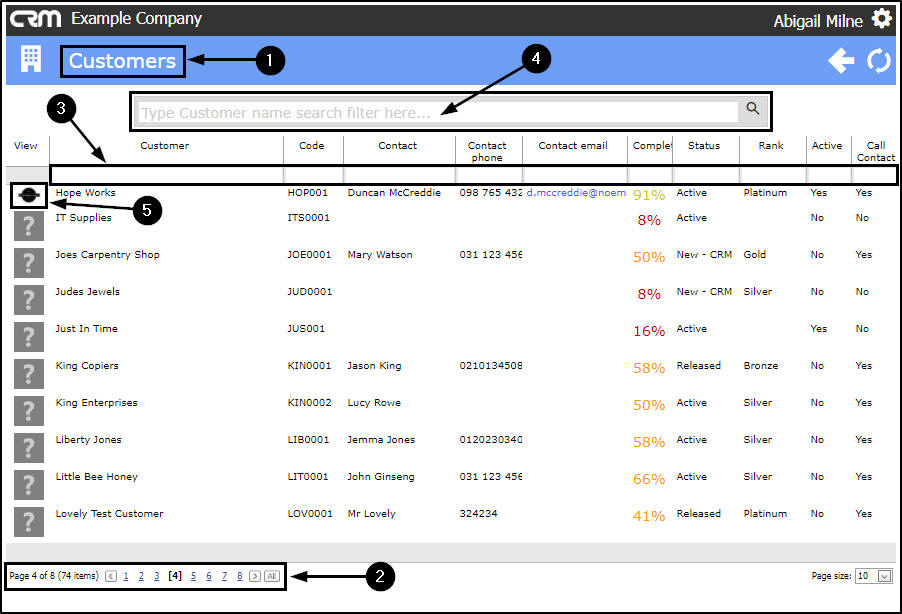Image resolution: width=902 pixels, height=614 pixels.
Task: Open settings via the gear icon
Action: click(881, 18)
